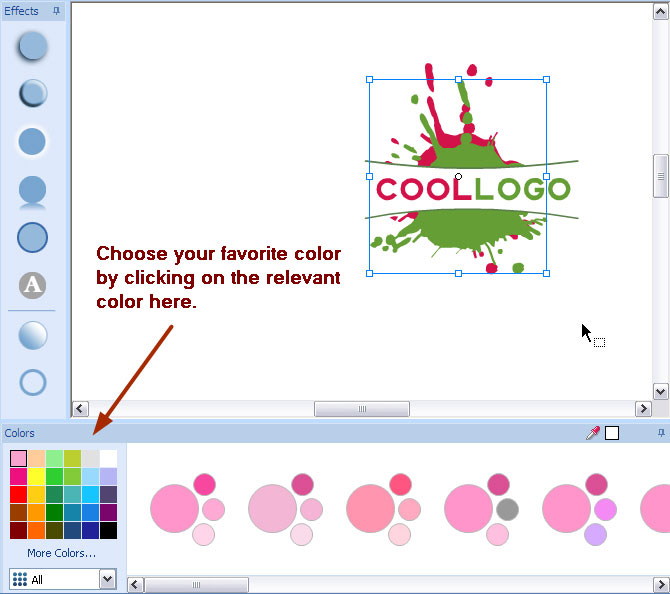Click the Colors panel title
The width and height of the screenshot is (670, 594).
[x=19, y=433]
